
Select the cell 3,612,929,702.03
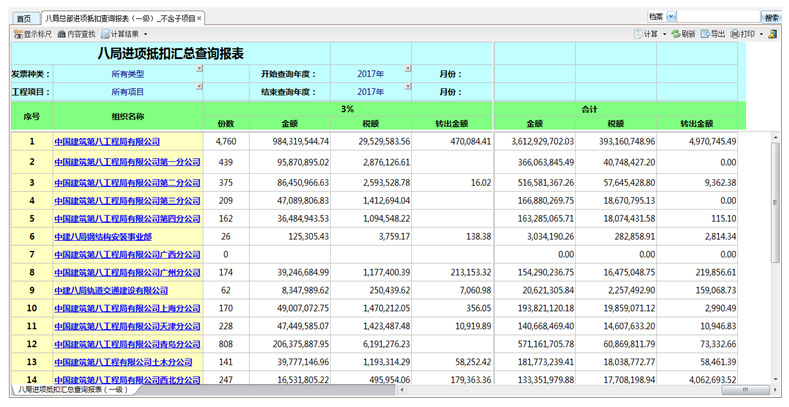[535, 142]
